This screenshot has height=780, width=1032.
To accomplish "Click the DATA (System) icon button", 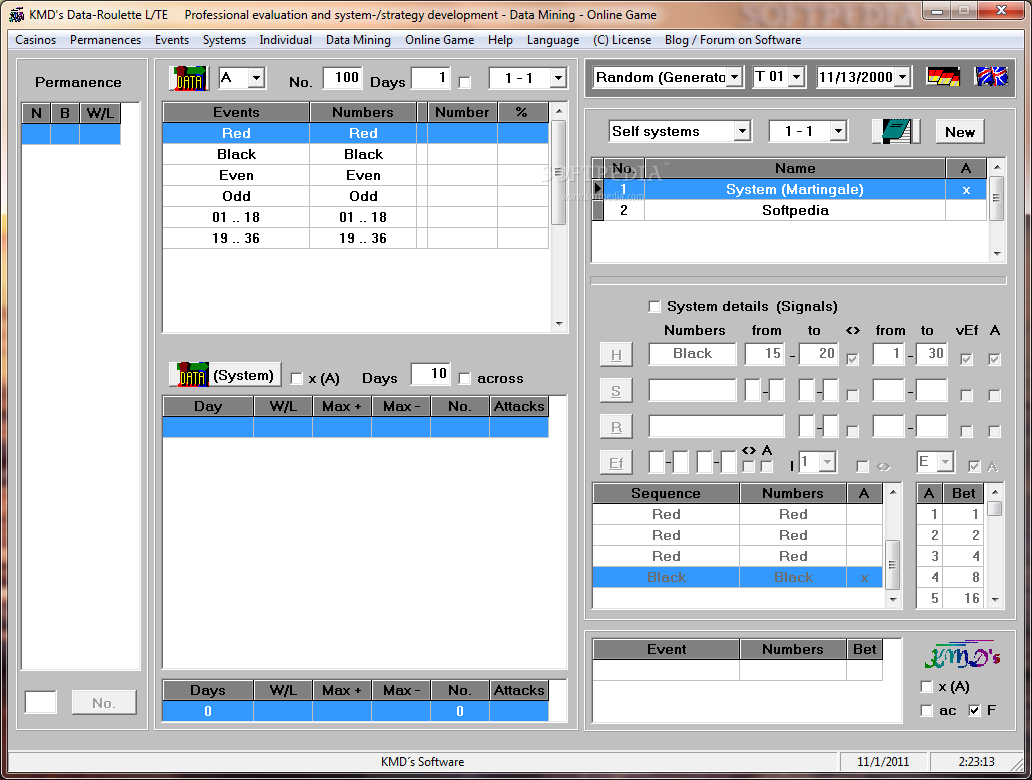I will [225, 375].
